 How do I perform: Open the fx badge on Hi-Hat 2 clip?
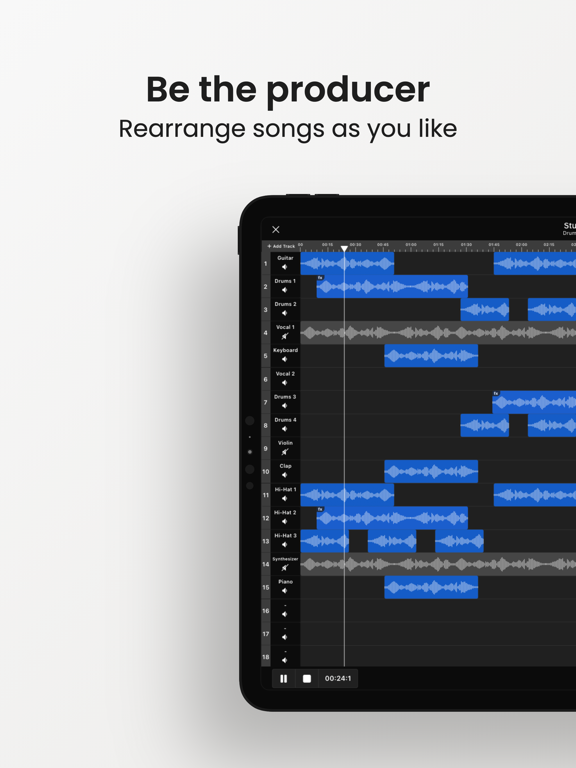point(320,509)
